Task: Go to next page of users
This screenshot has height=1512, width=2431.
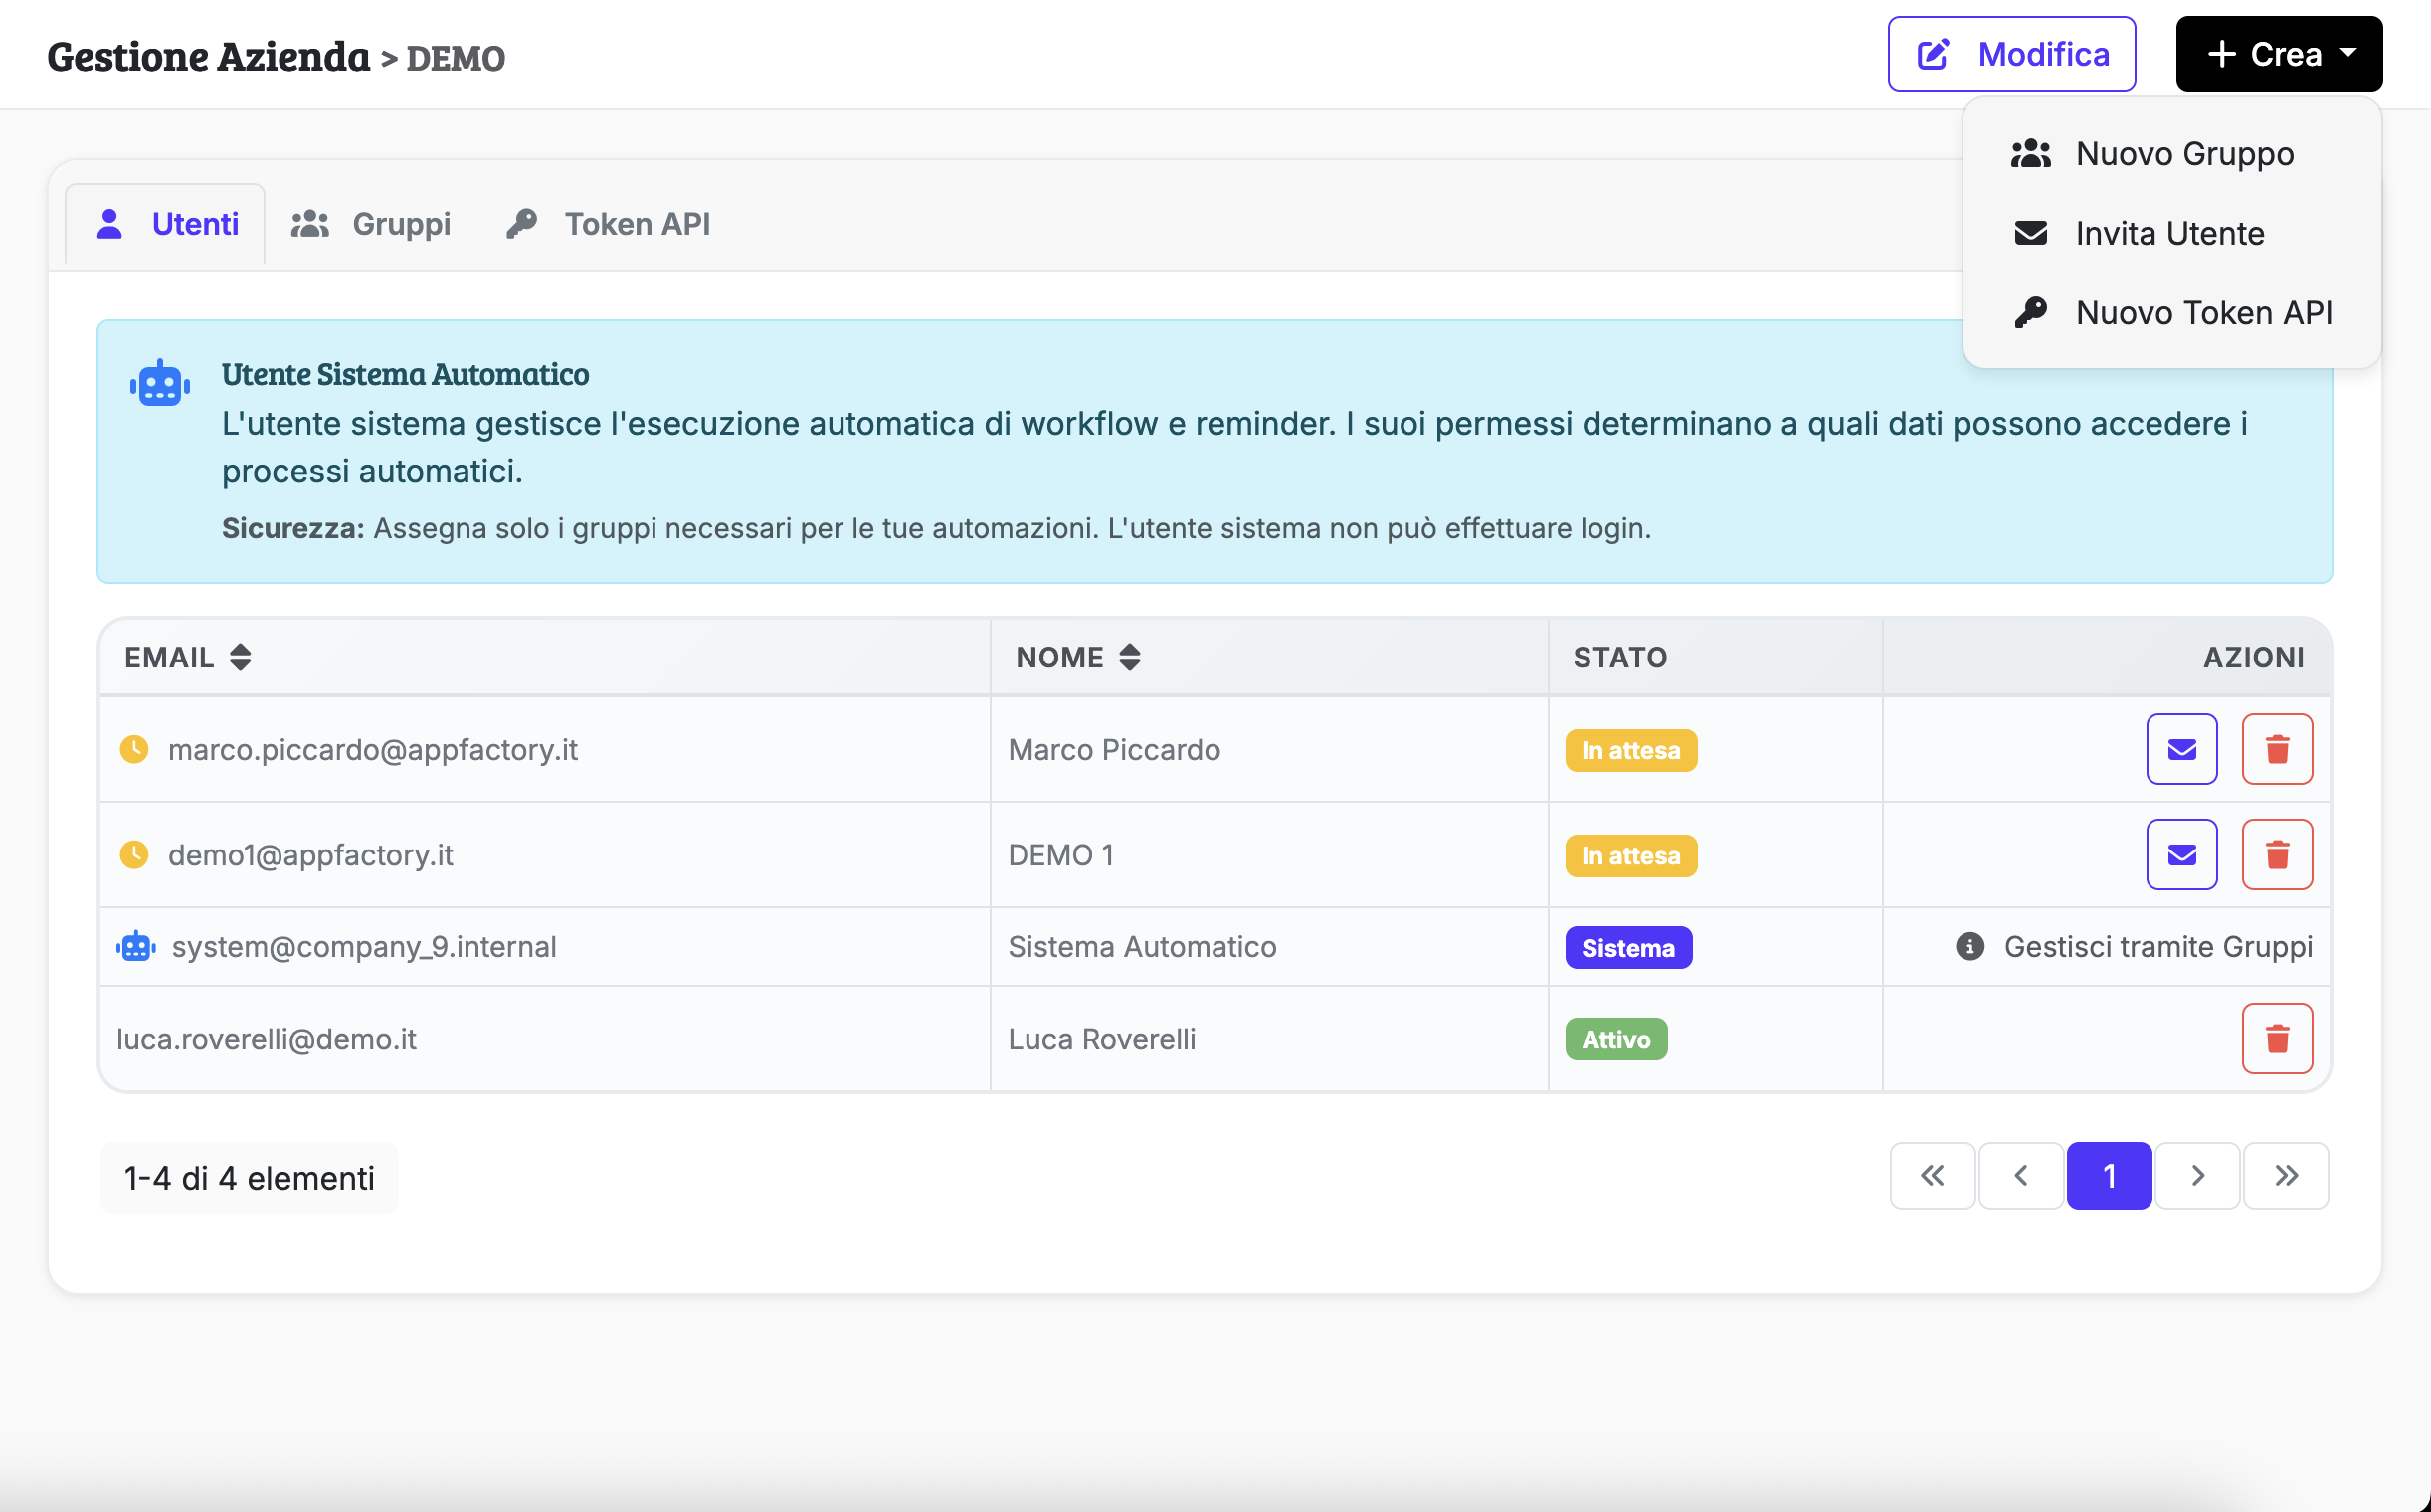Action: click(x=2197, y=1176)
